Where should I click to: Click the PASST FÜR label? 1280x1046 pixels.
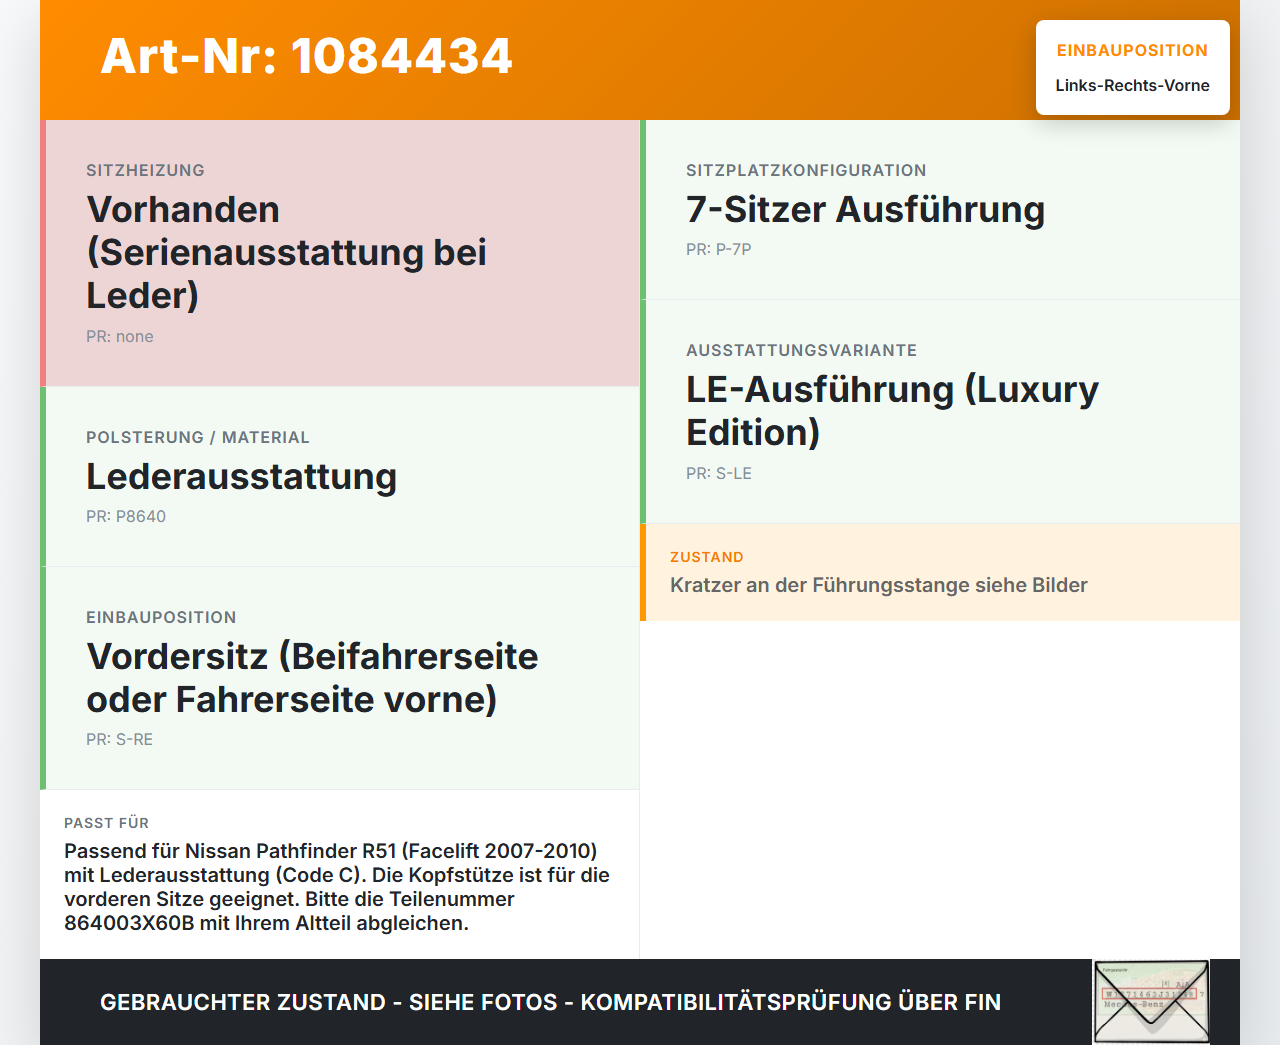107,823
